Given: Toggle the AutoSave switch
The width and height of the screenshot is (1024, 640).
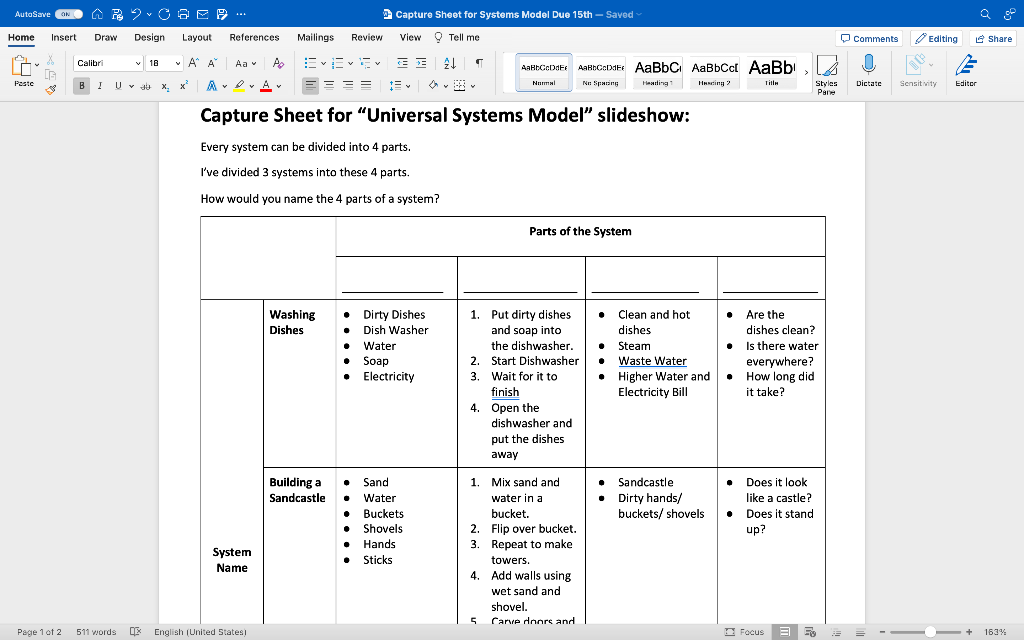Looking at the screenshot, I should tap(69, 14).
